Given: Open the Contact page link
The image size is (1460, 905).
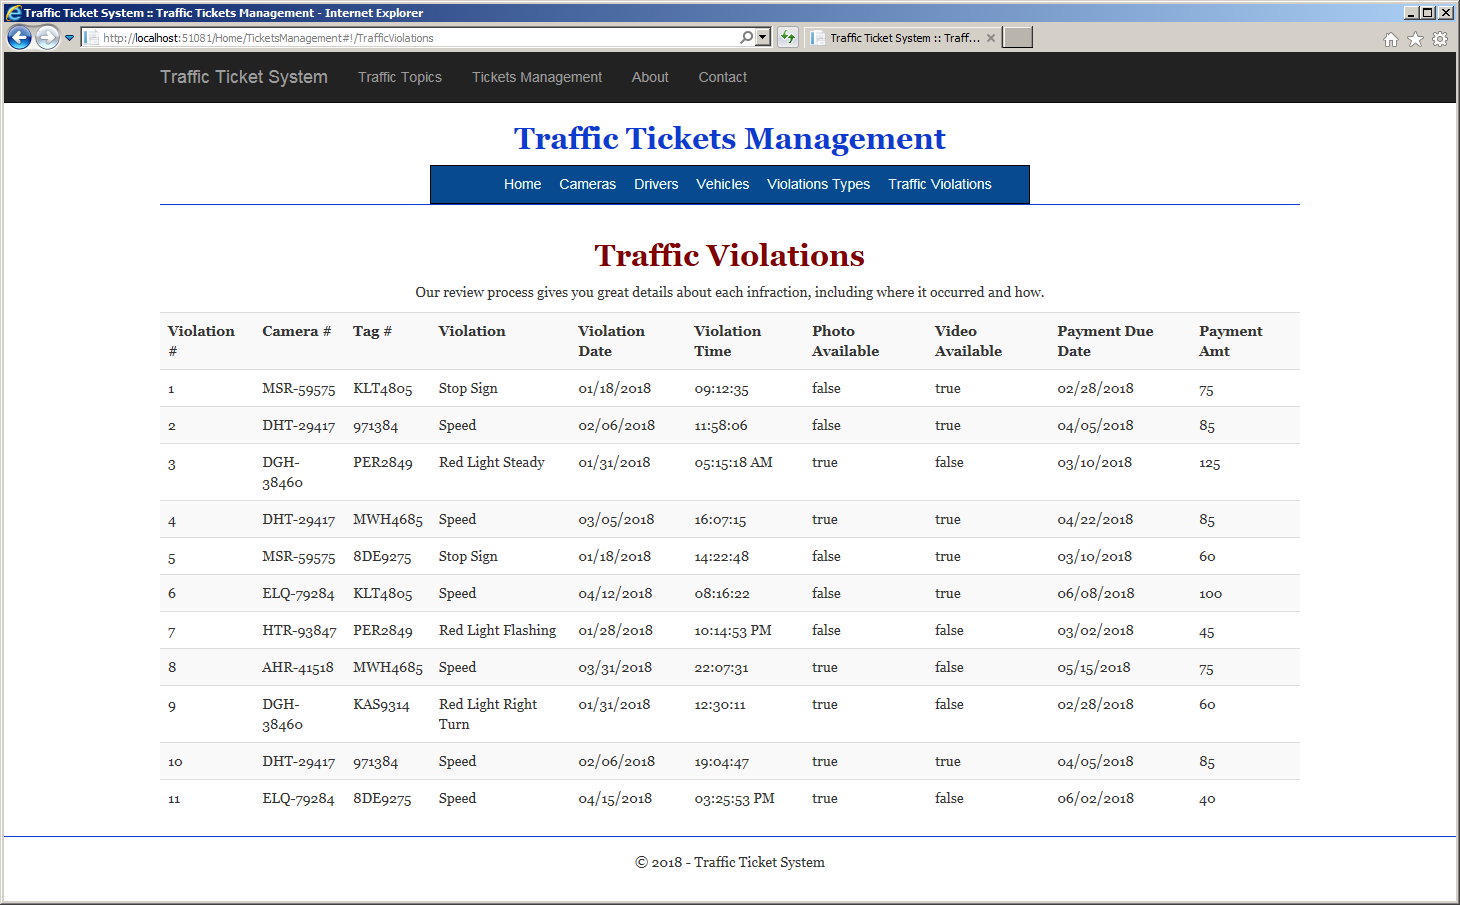Looking at the screenshot, I should click(723, 77).
